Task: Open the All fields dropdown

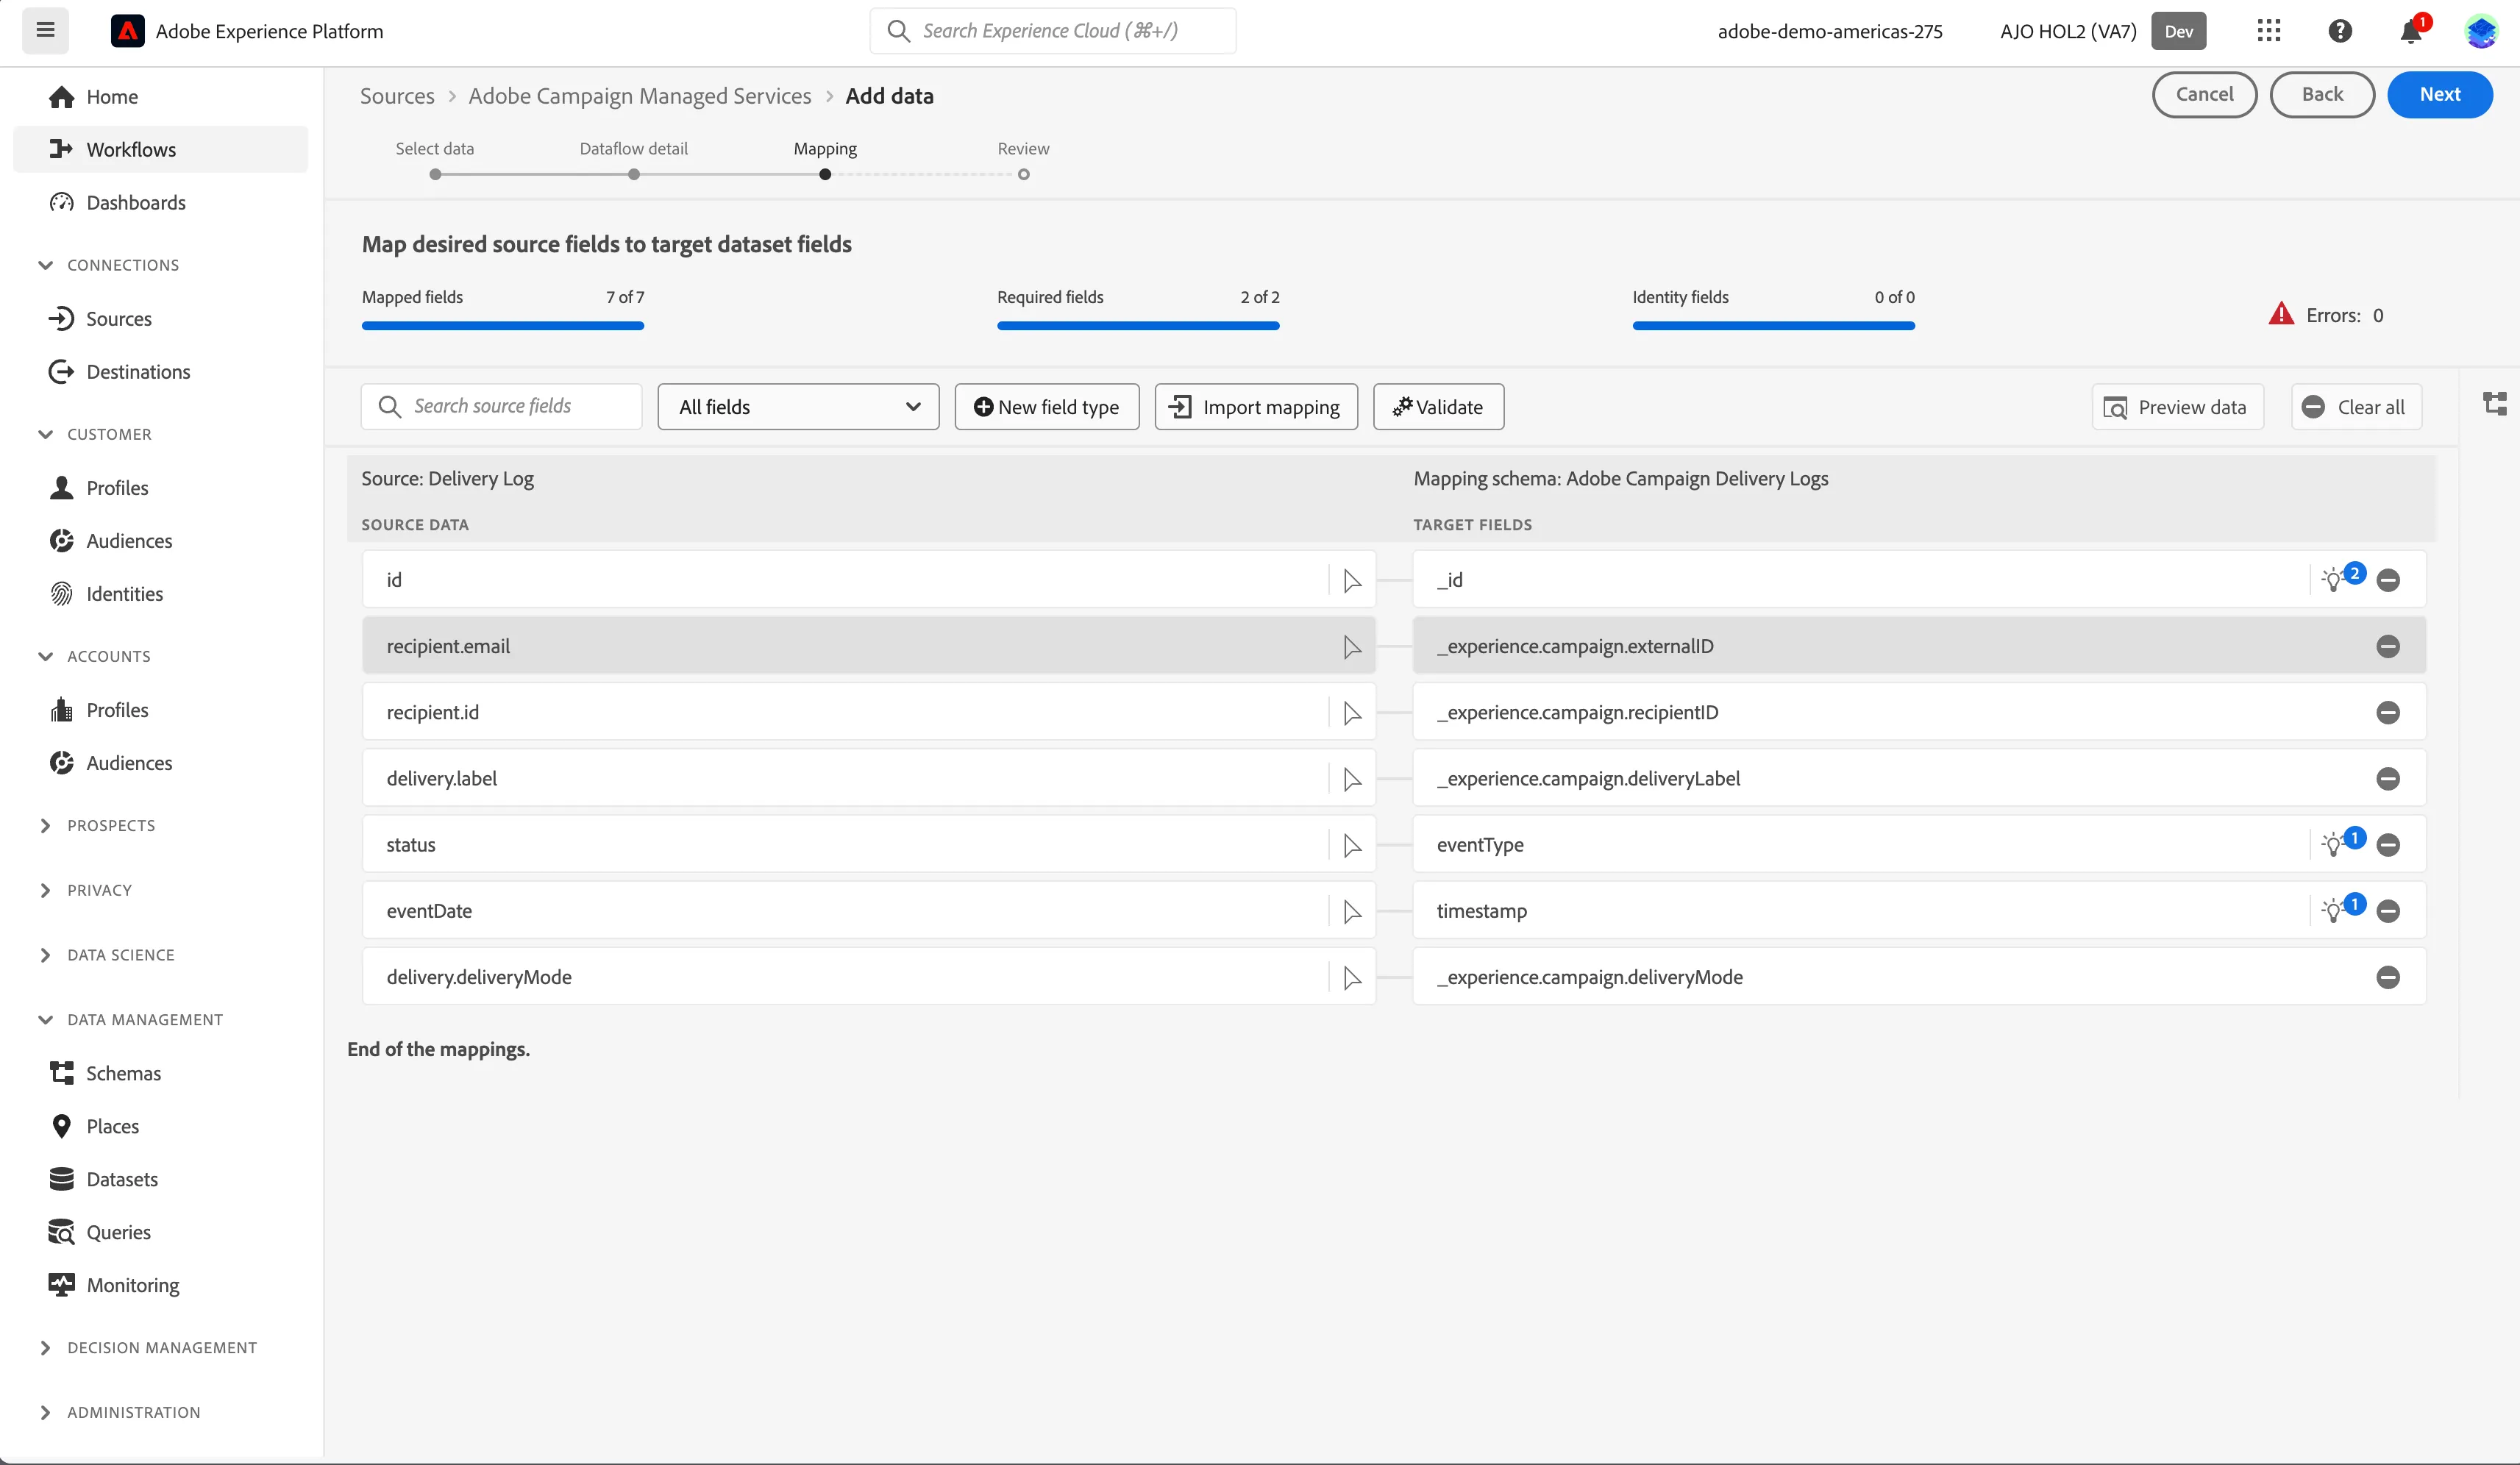Action: click(798, 407)
